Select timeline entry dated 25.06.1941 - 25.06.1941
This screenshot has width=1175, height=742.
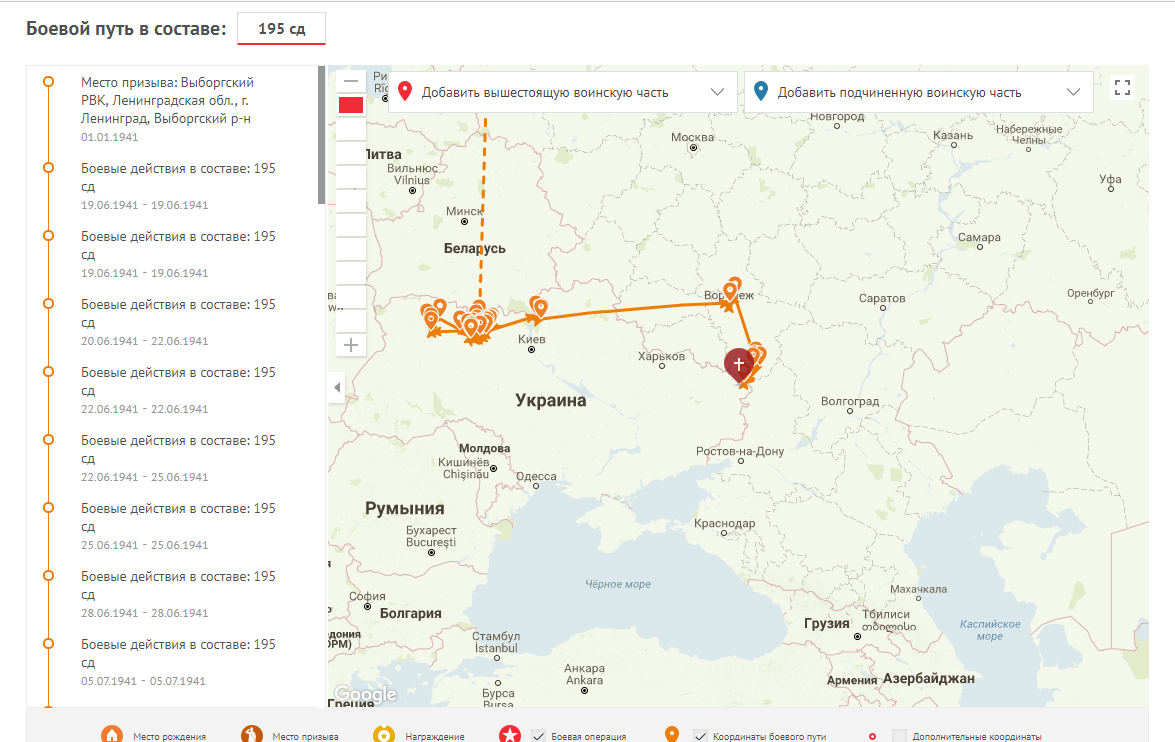[x=177, y=526]
